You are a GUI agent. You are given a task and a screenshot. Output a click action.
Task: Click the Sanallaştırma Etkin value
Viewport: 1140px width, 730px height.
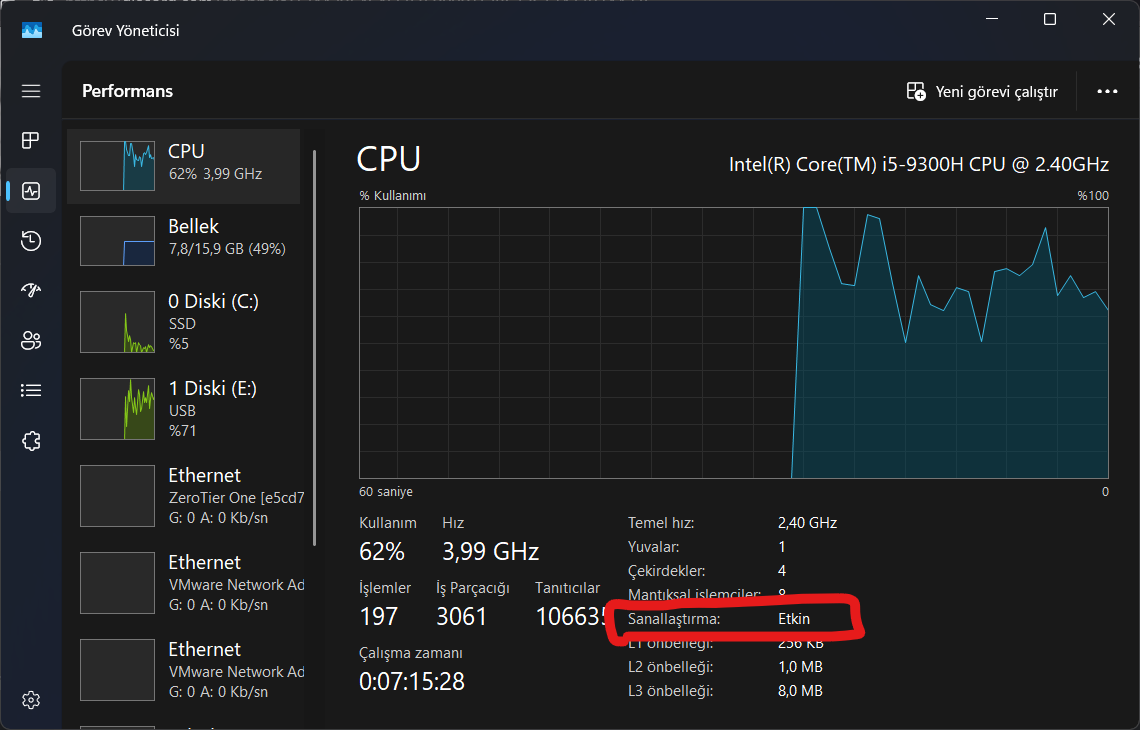point(794,619)
